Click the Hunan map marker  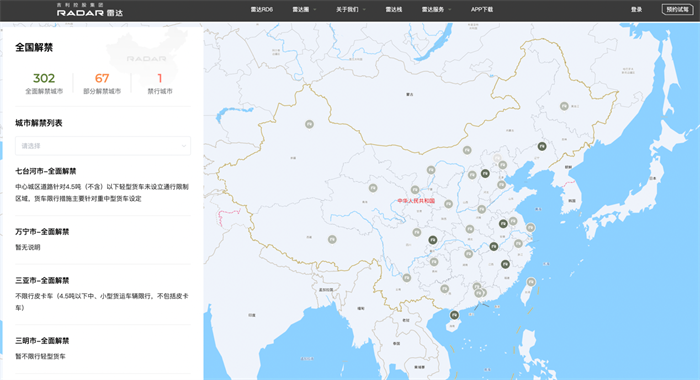[468, 254]
